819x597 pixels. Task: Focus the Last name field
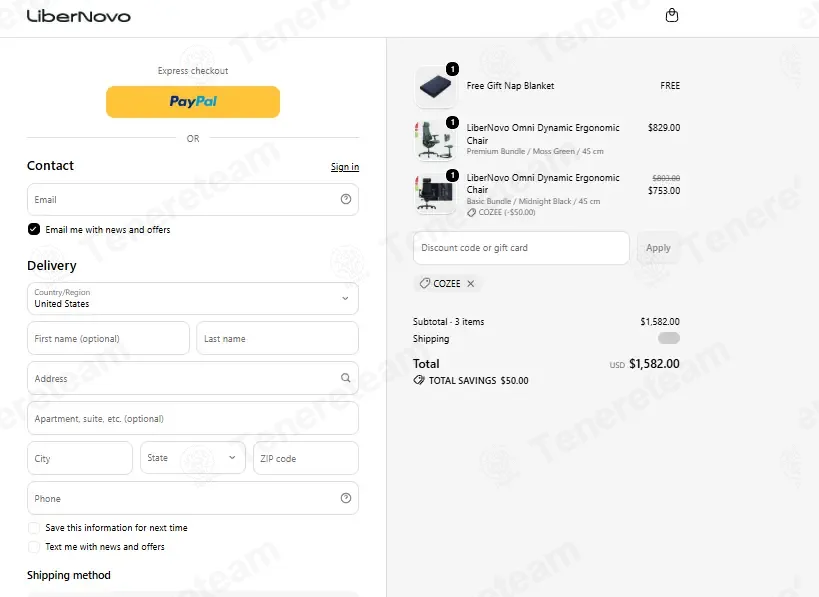[277, 338]
